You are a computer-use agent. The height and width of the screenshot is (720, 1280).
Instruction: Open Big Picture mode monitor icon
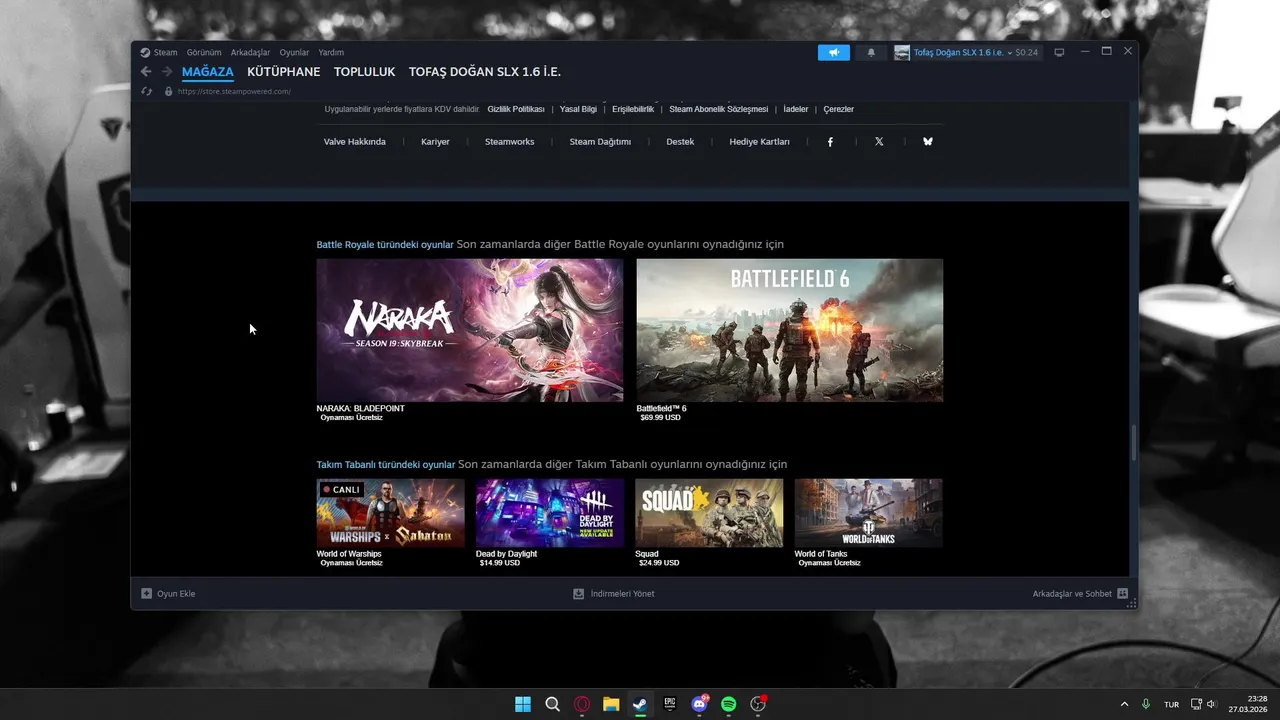pos(1059,52)
